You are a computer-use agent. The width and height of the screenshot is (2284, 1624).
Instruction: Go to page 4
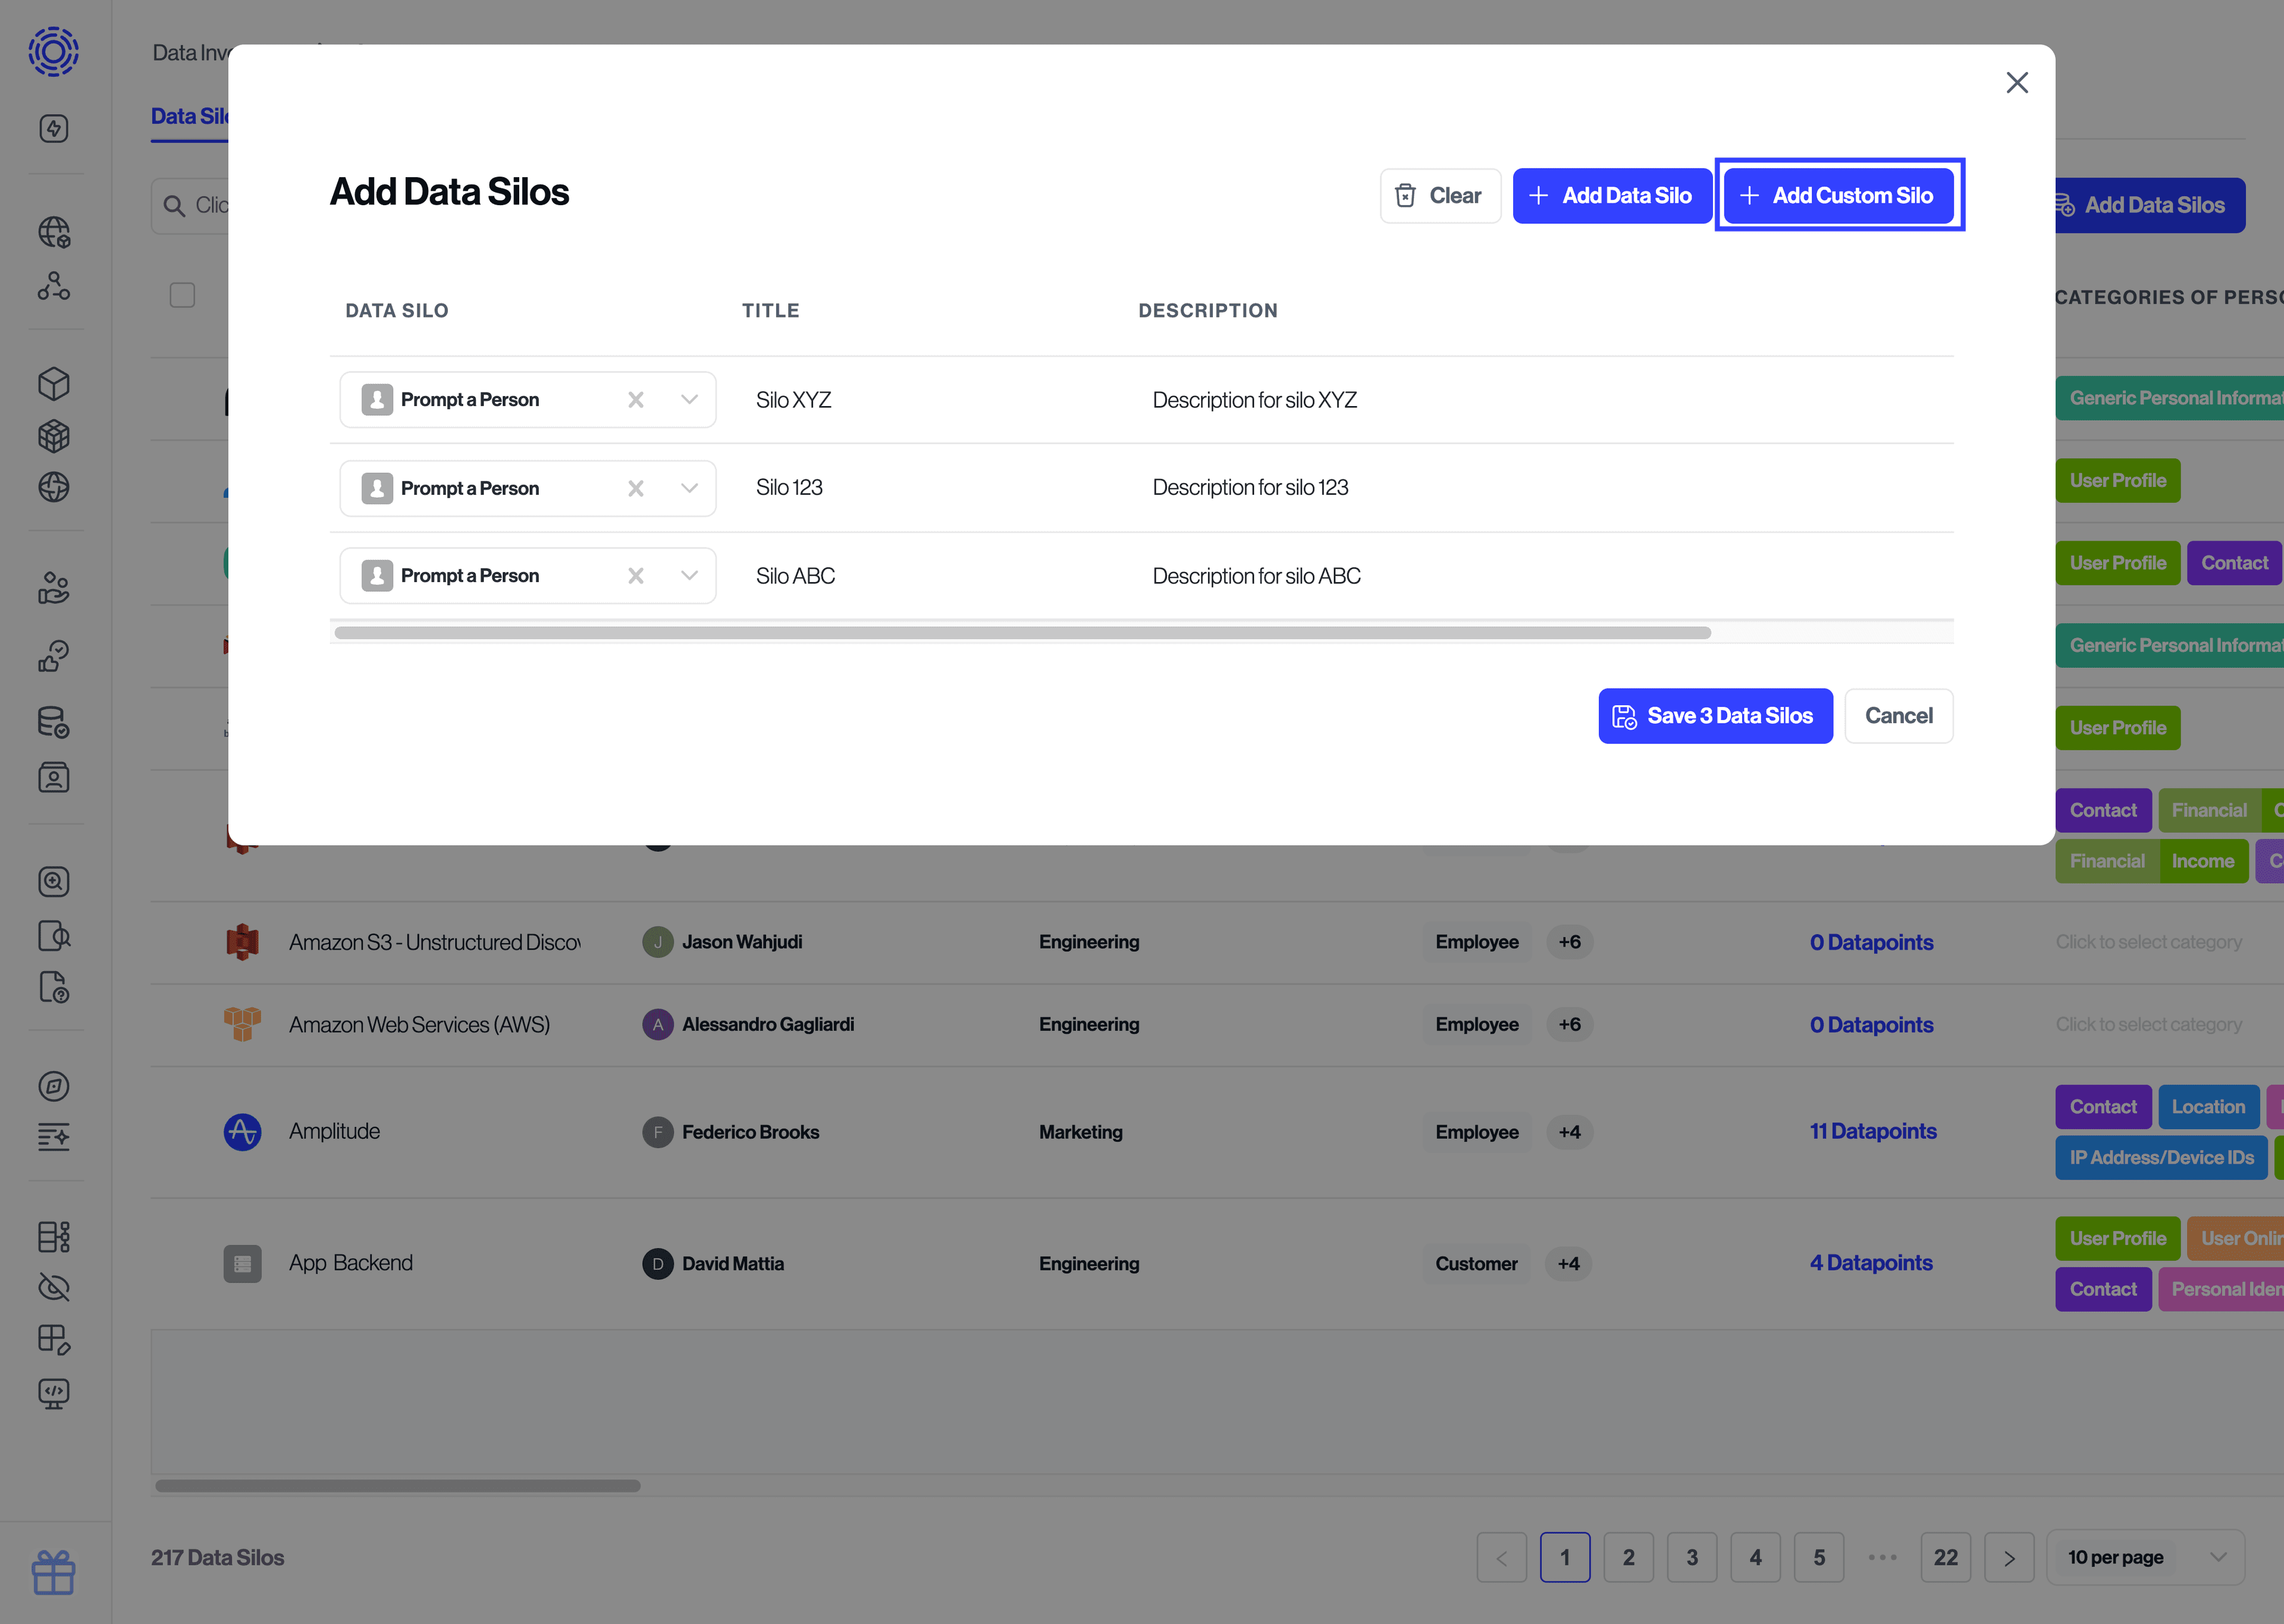[x=1755, y=1557]
